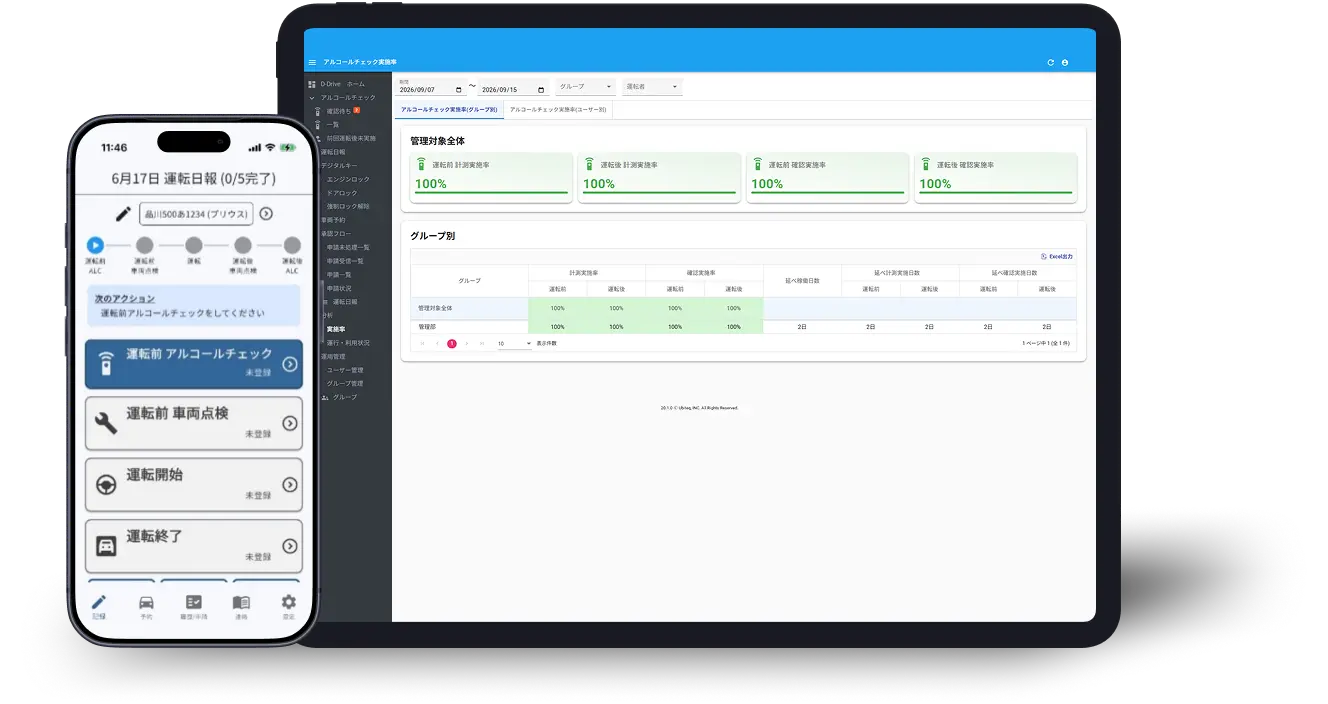Open エンジンロック in the sidebar
The width and height of the screenshot is (1328, 704).
348,179
